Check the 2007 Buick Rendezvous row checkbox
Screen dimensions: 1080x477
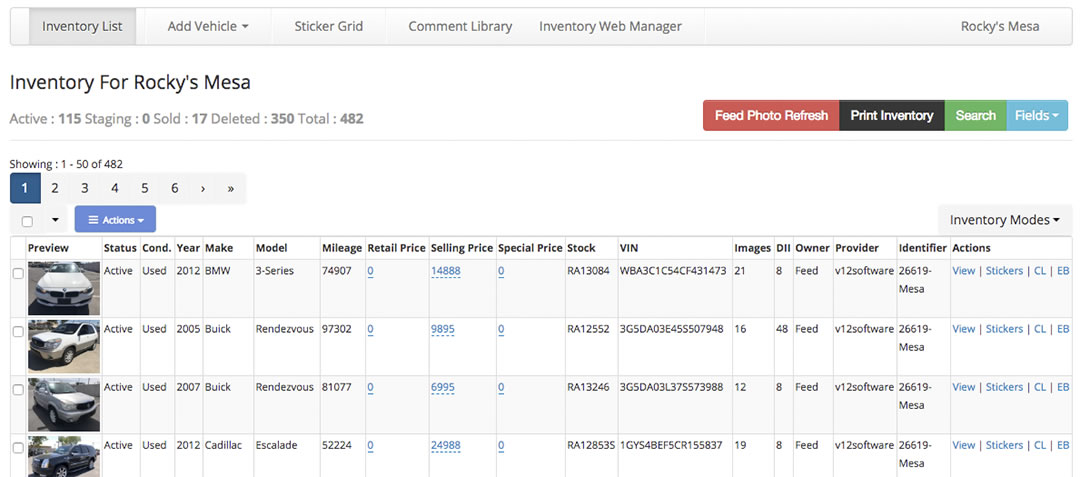[x=18, y=390]
